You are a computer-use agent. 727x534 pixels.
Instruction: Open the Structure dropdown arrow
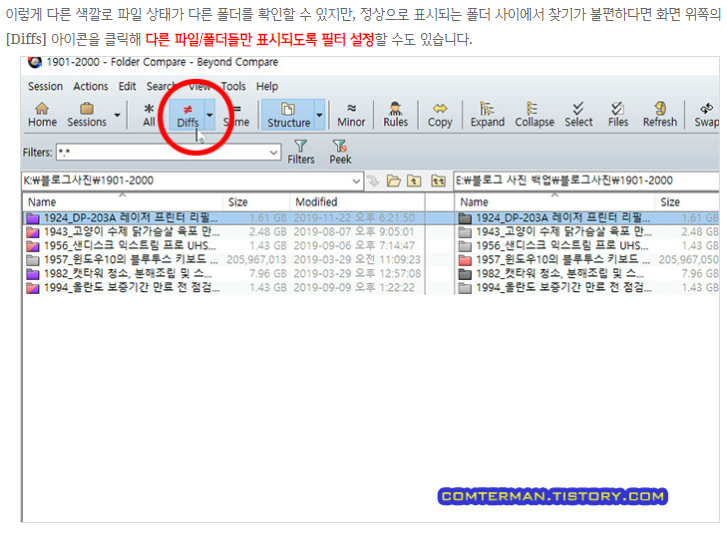pos(319,114)
